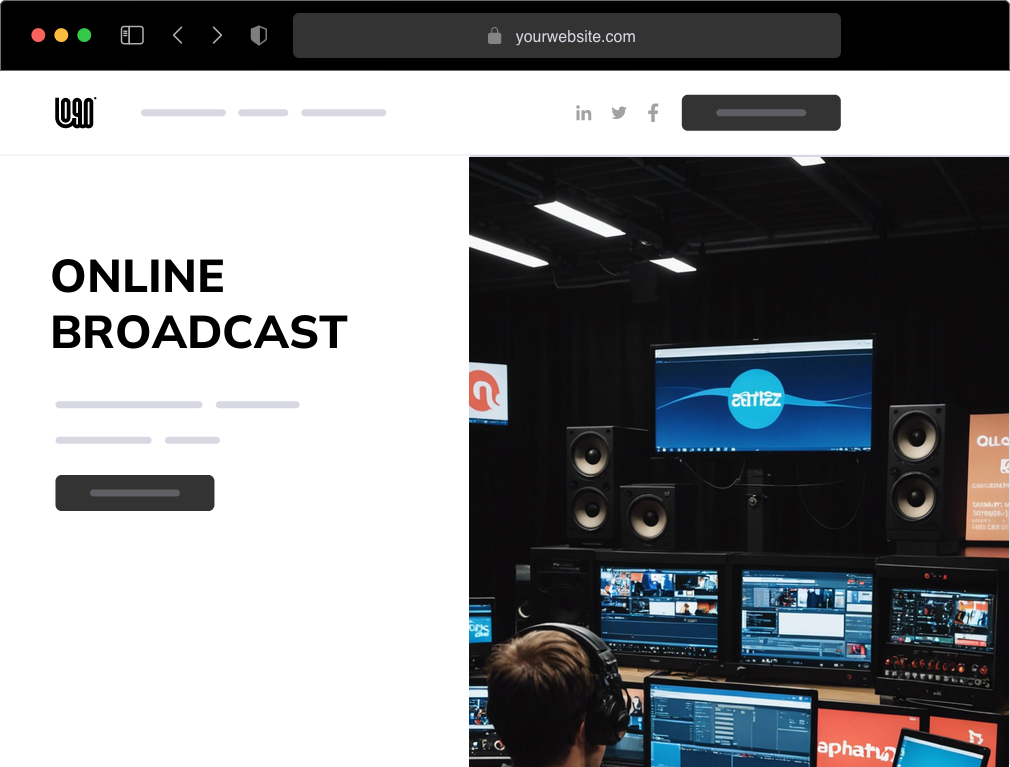1010x767 pixels.
Task: Open the third navigation menu item
Action: click(344, 112)
